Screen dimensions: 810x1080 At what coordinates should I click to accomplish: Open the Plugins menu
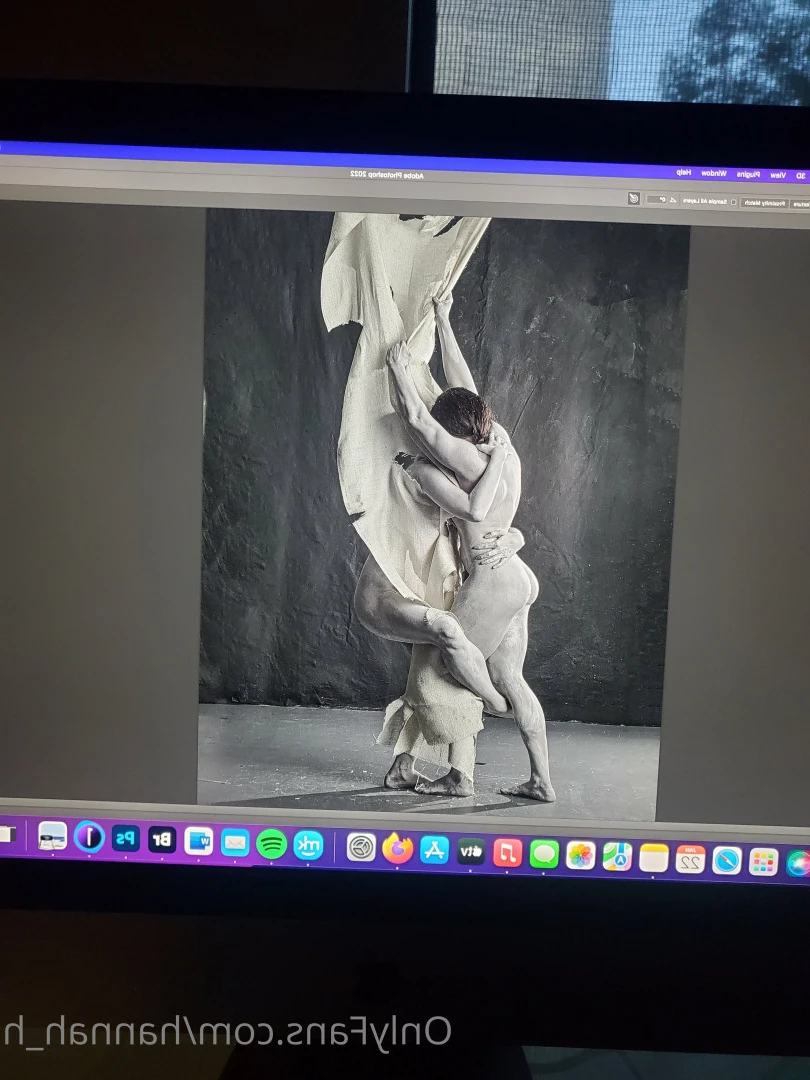749,174
